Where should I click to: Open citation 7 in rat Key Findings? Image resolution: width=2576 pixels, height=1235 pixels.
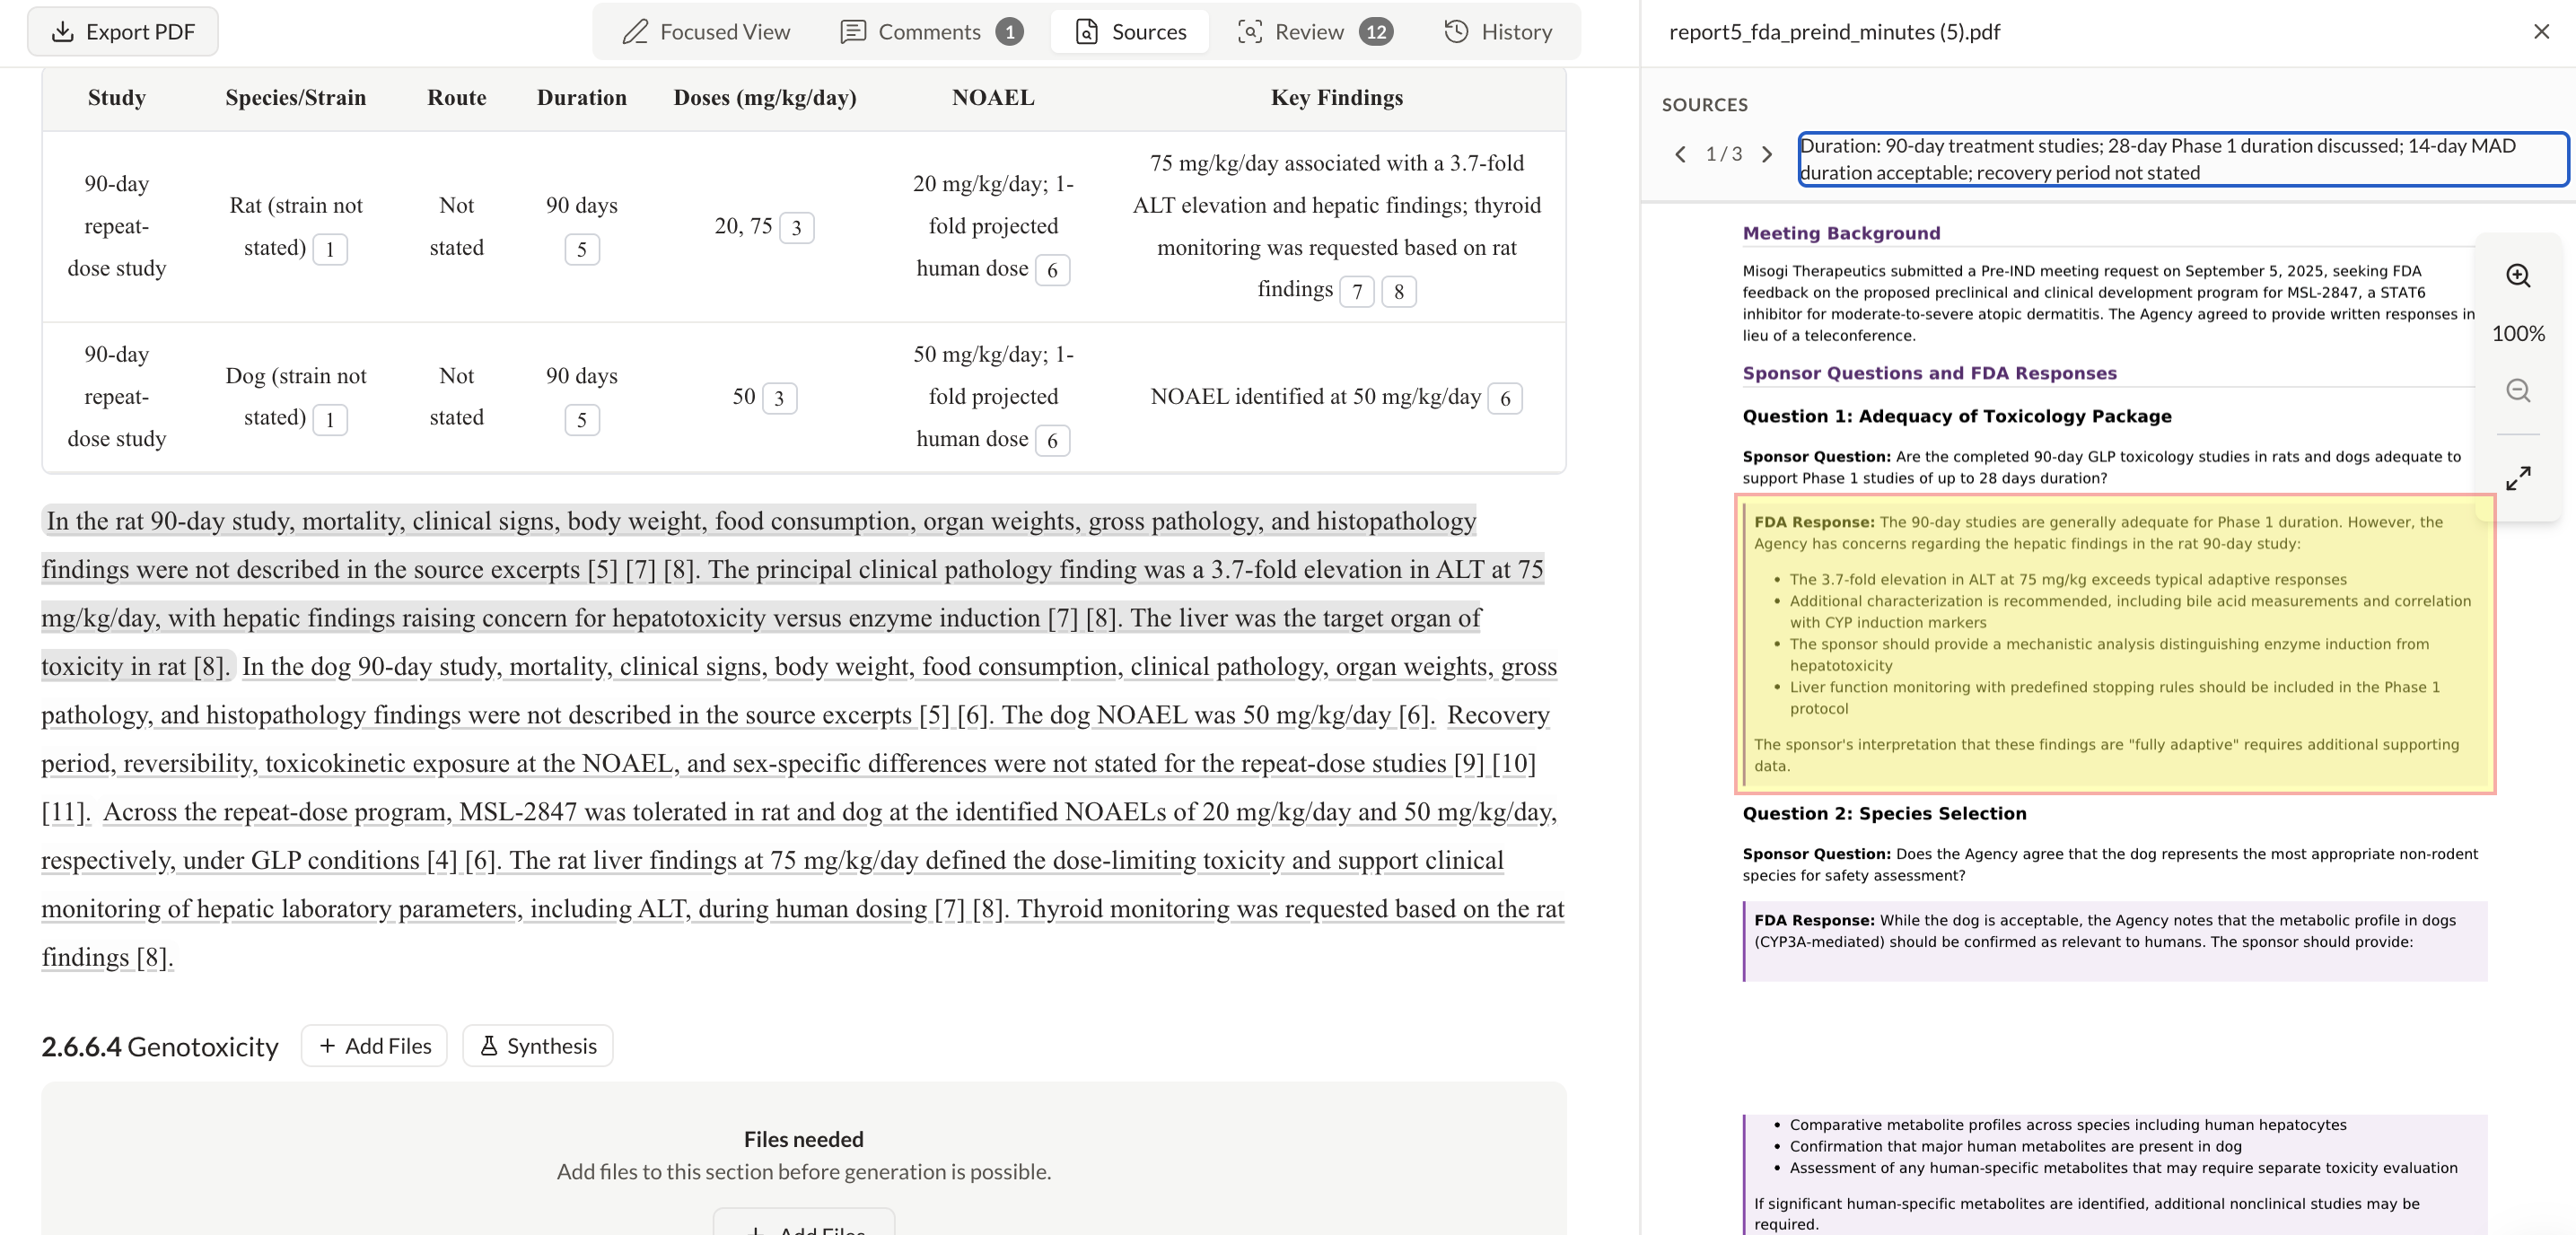pos(1357,291)
